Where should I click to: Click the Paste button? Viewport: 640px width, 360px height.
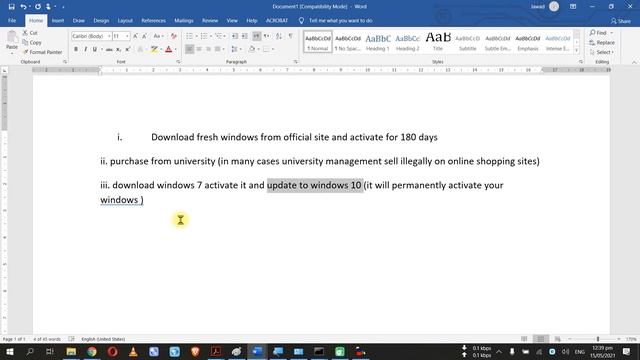click(12, 42)
